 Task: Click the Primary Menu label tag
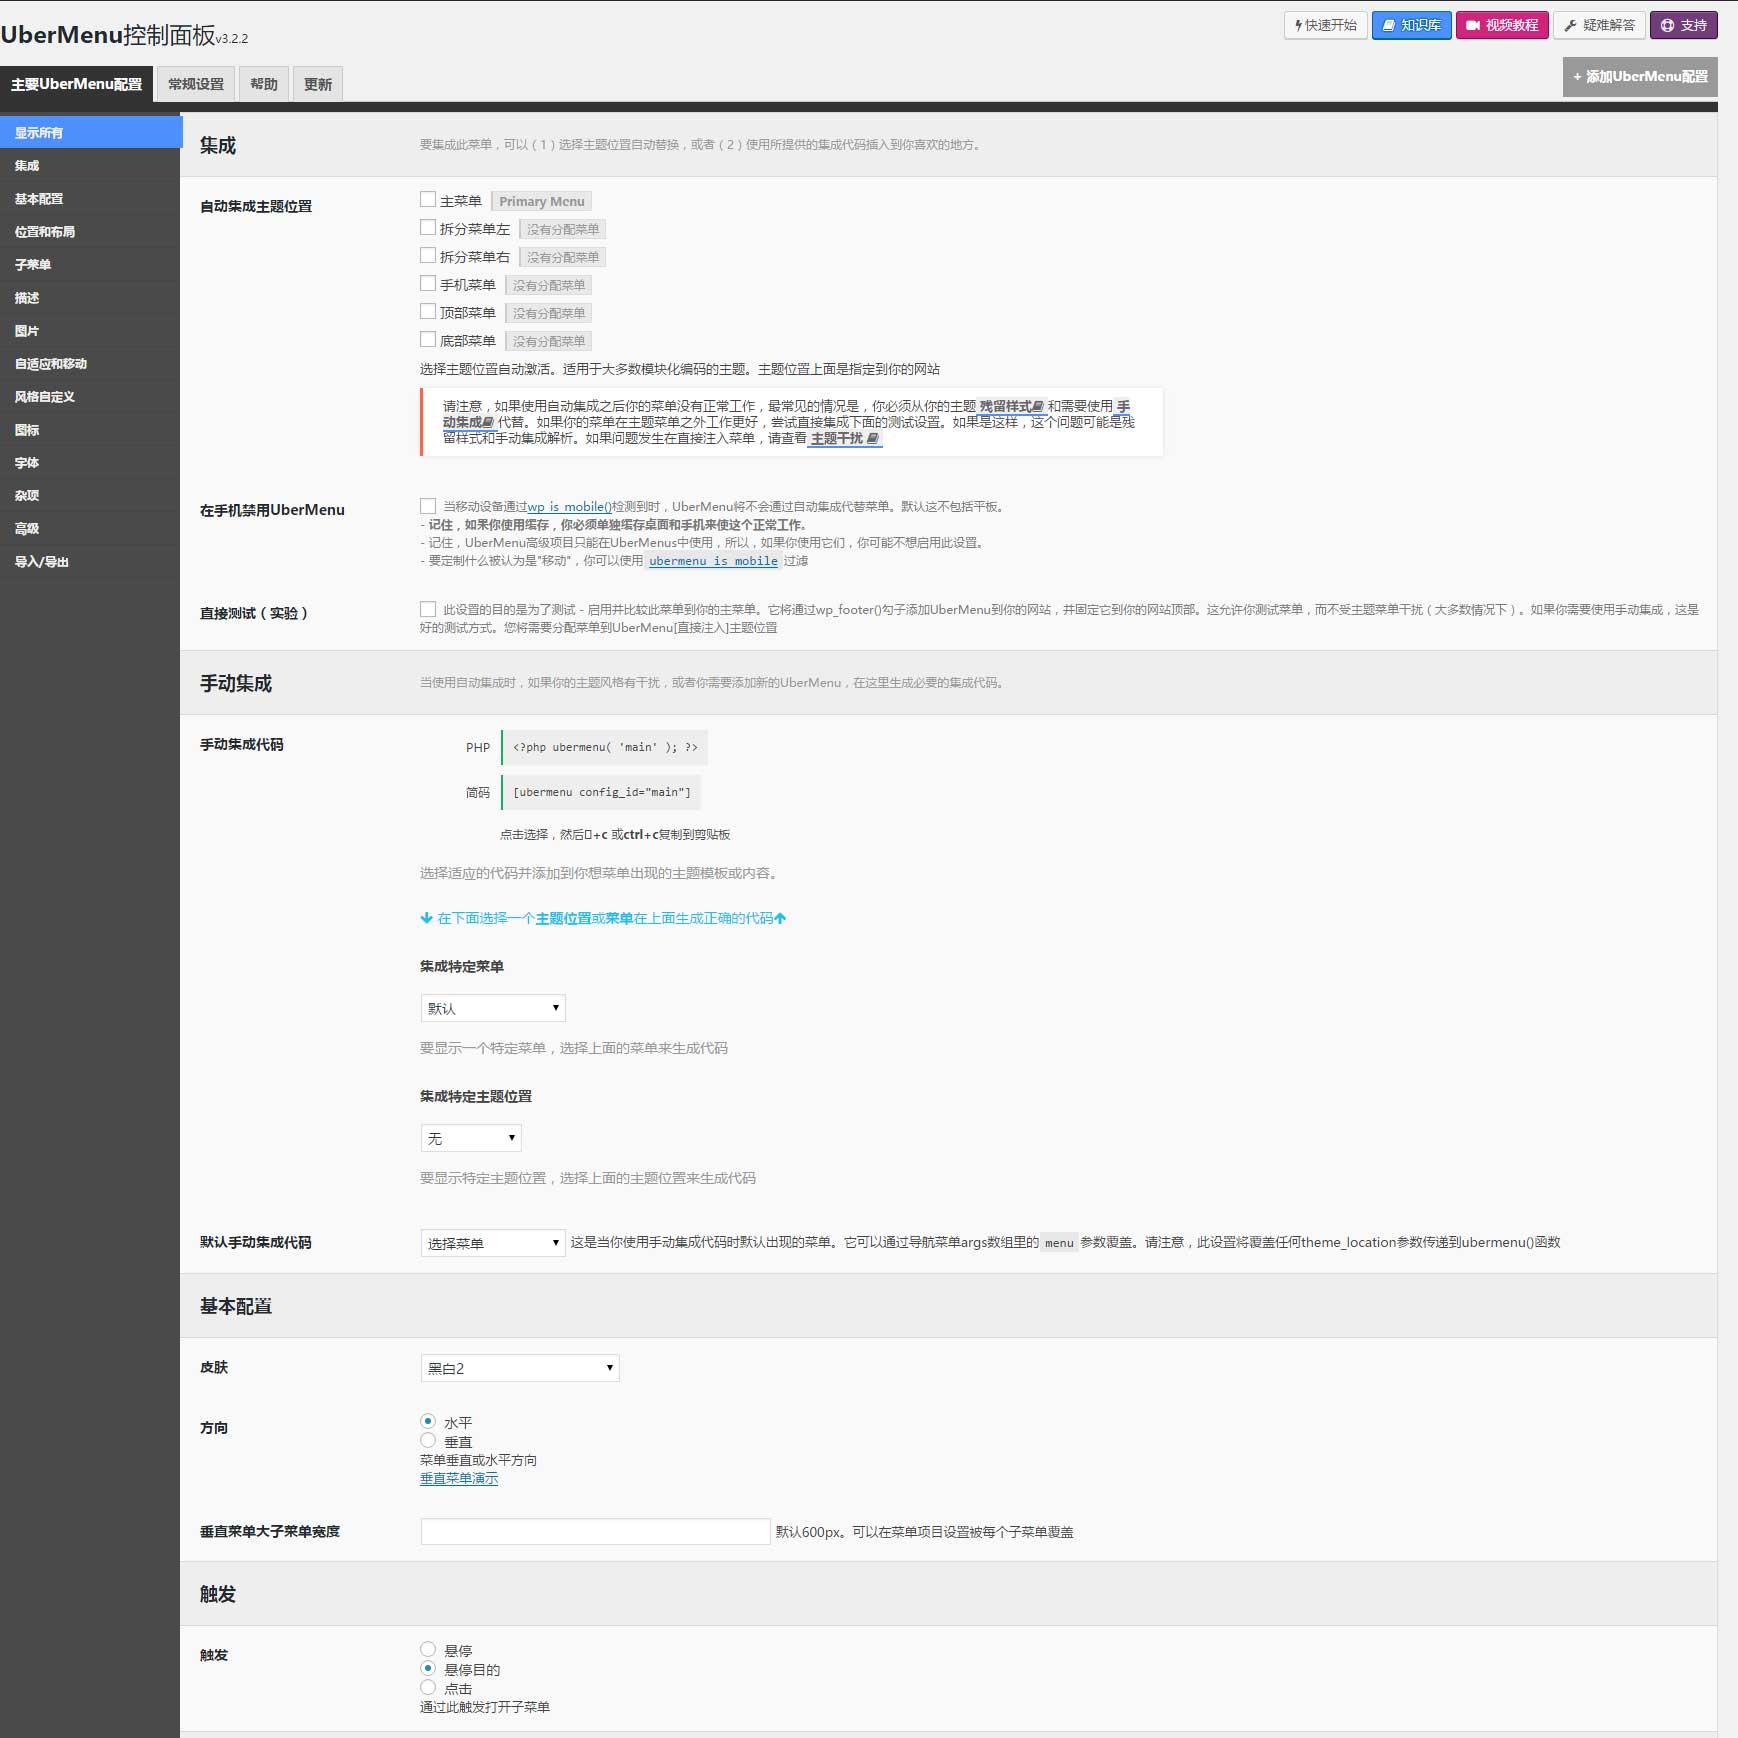(x=541, y=201)
